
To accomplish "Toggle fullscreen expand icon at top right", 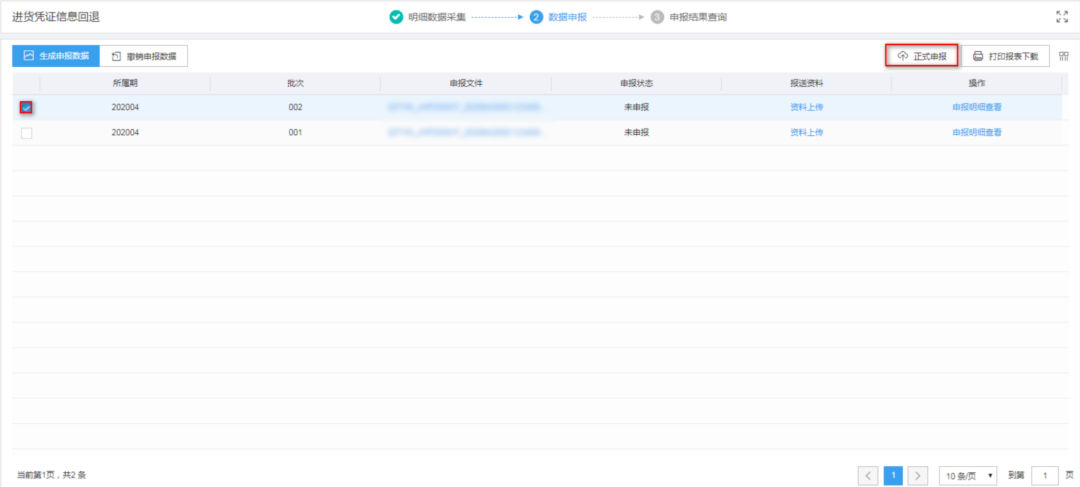I will (1061, 17).
